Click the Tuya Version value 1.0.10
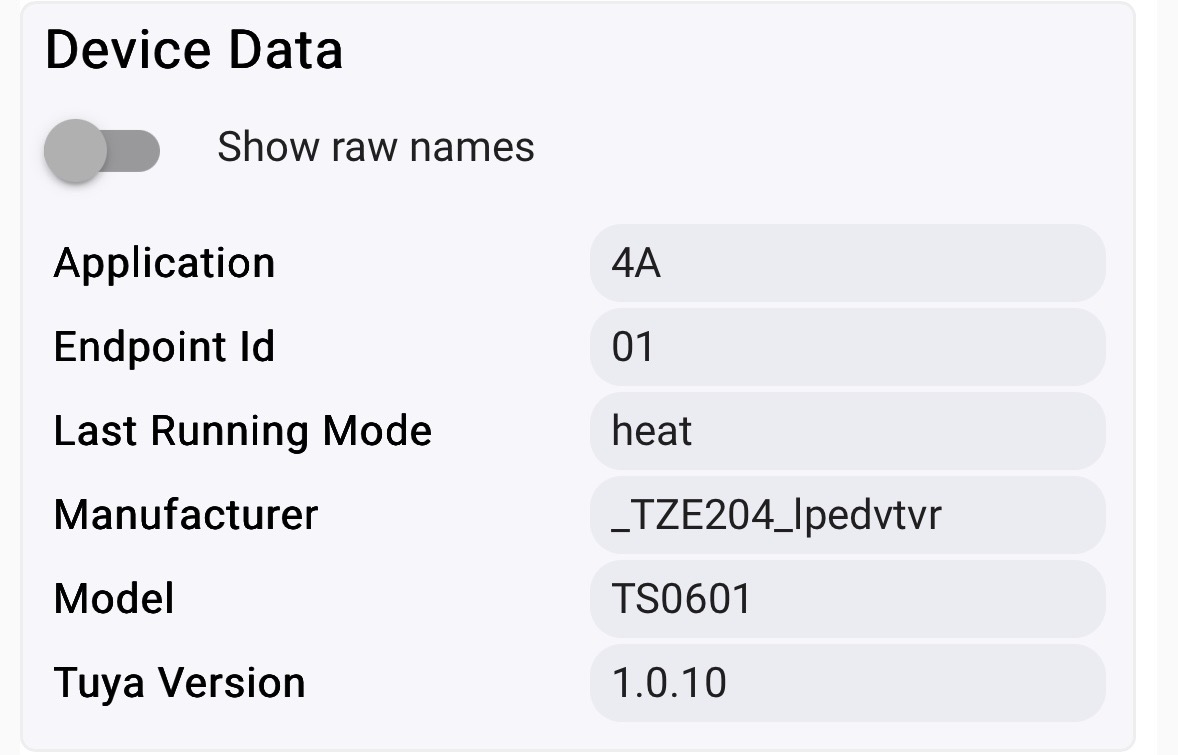This screenshot has width=1178, height=755. pyautogui.click(x=847, y=684)
